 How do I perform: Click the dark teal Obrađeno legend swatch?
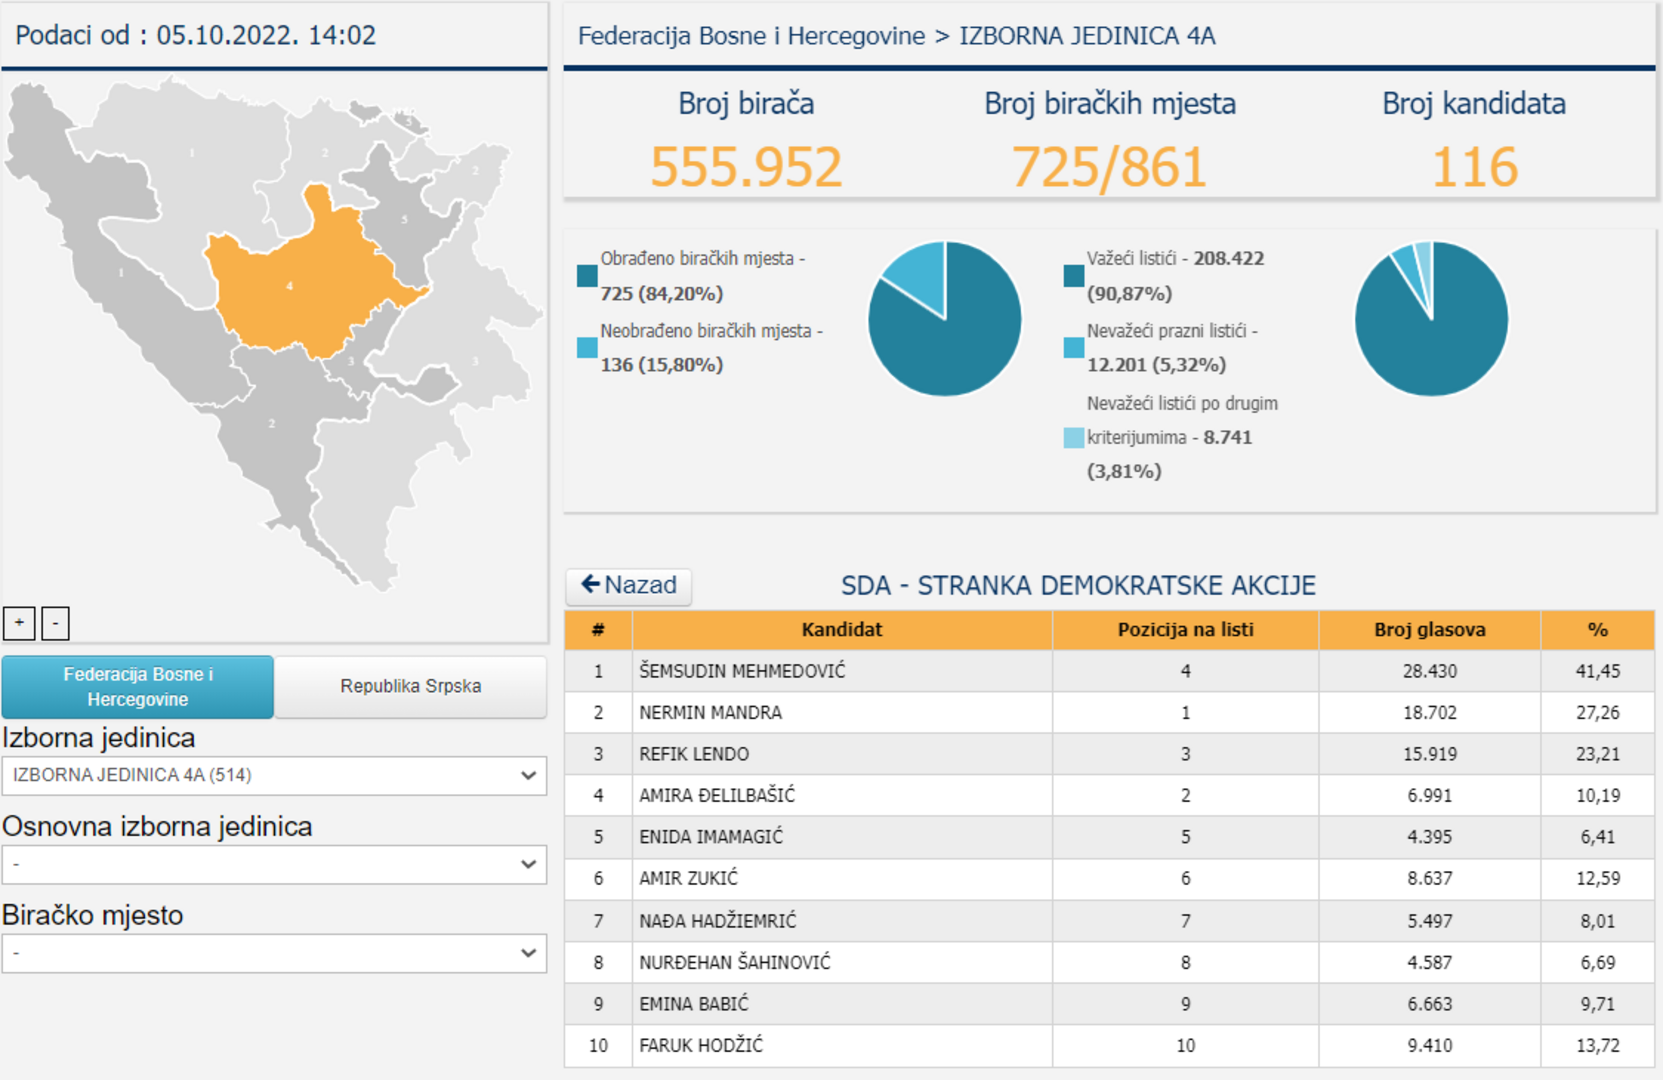[587, 276]
